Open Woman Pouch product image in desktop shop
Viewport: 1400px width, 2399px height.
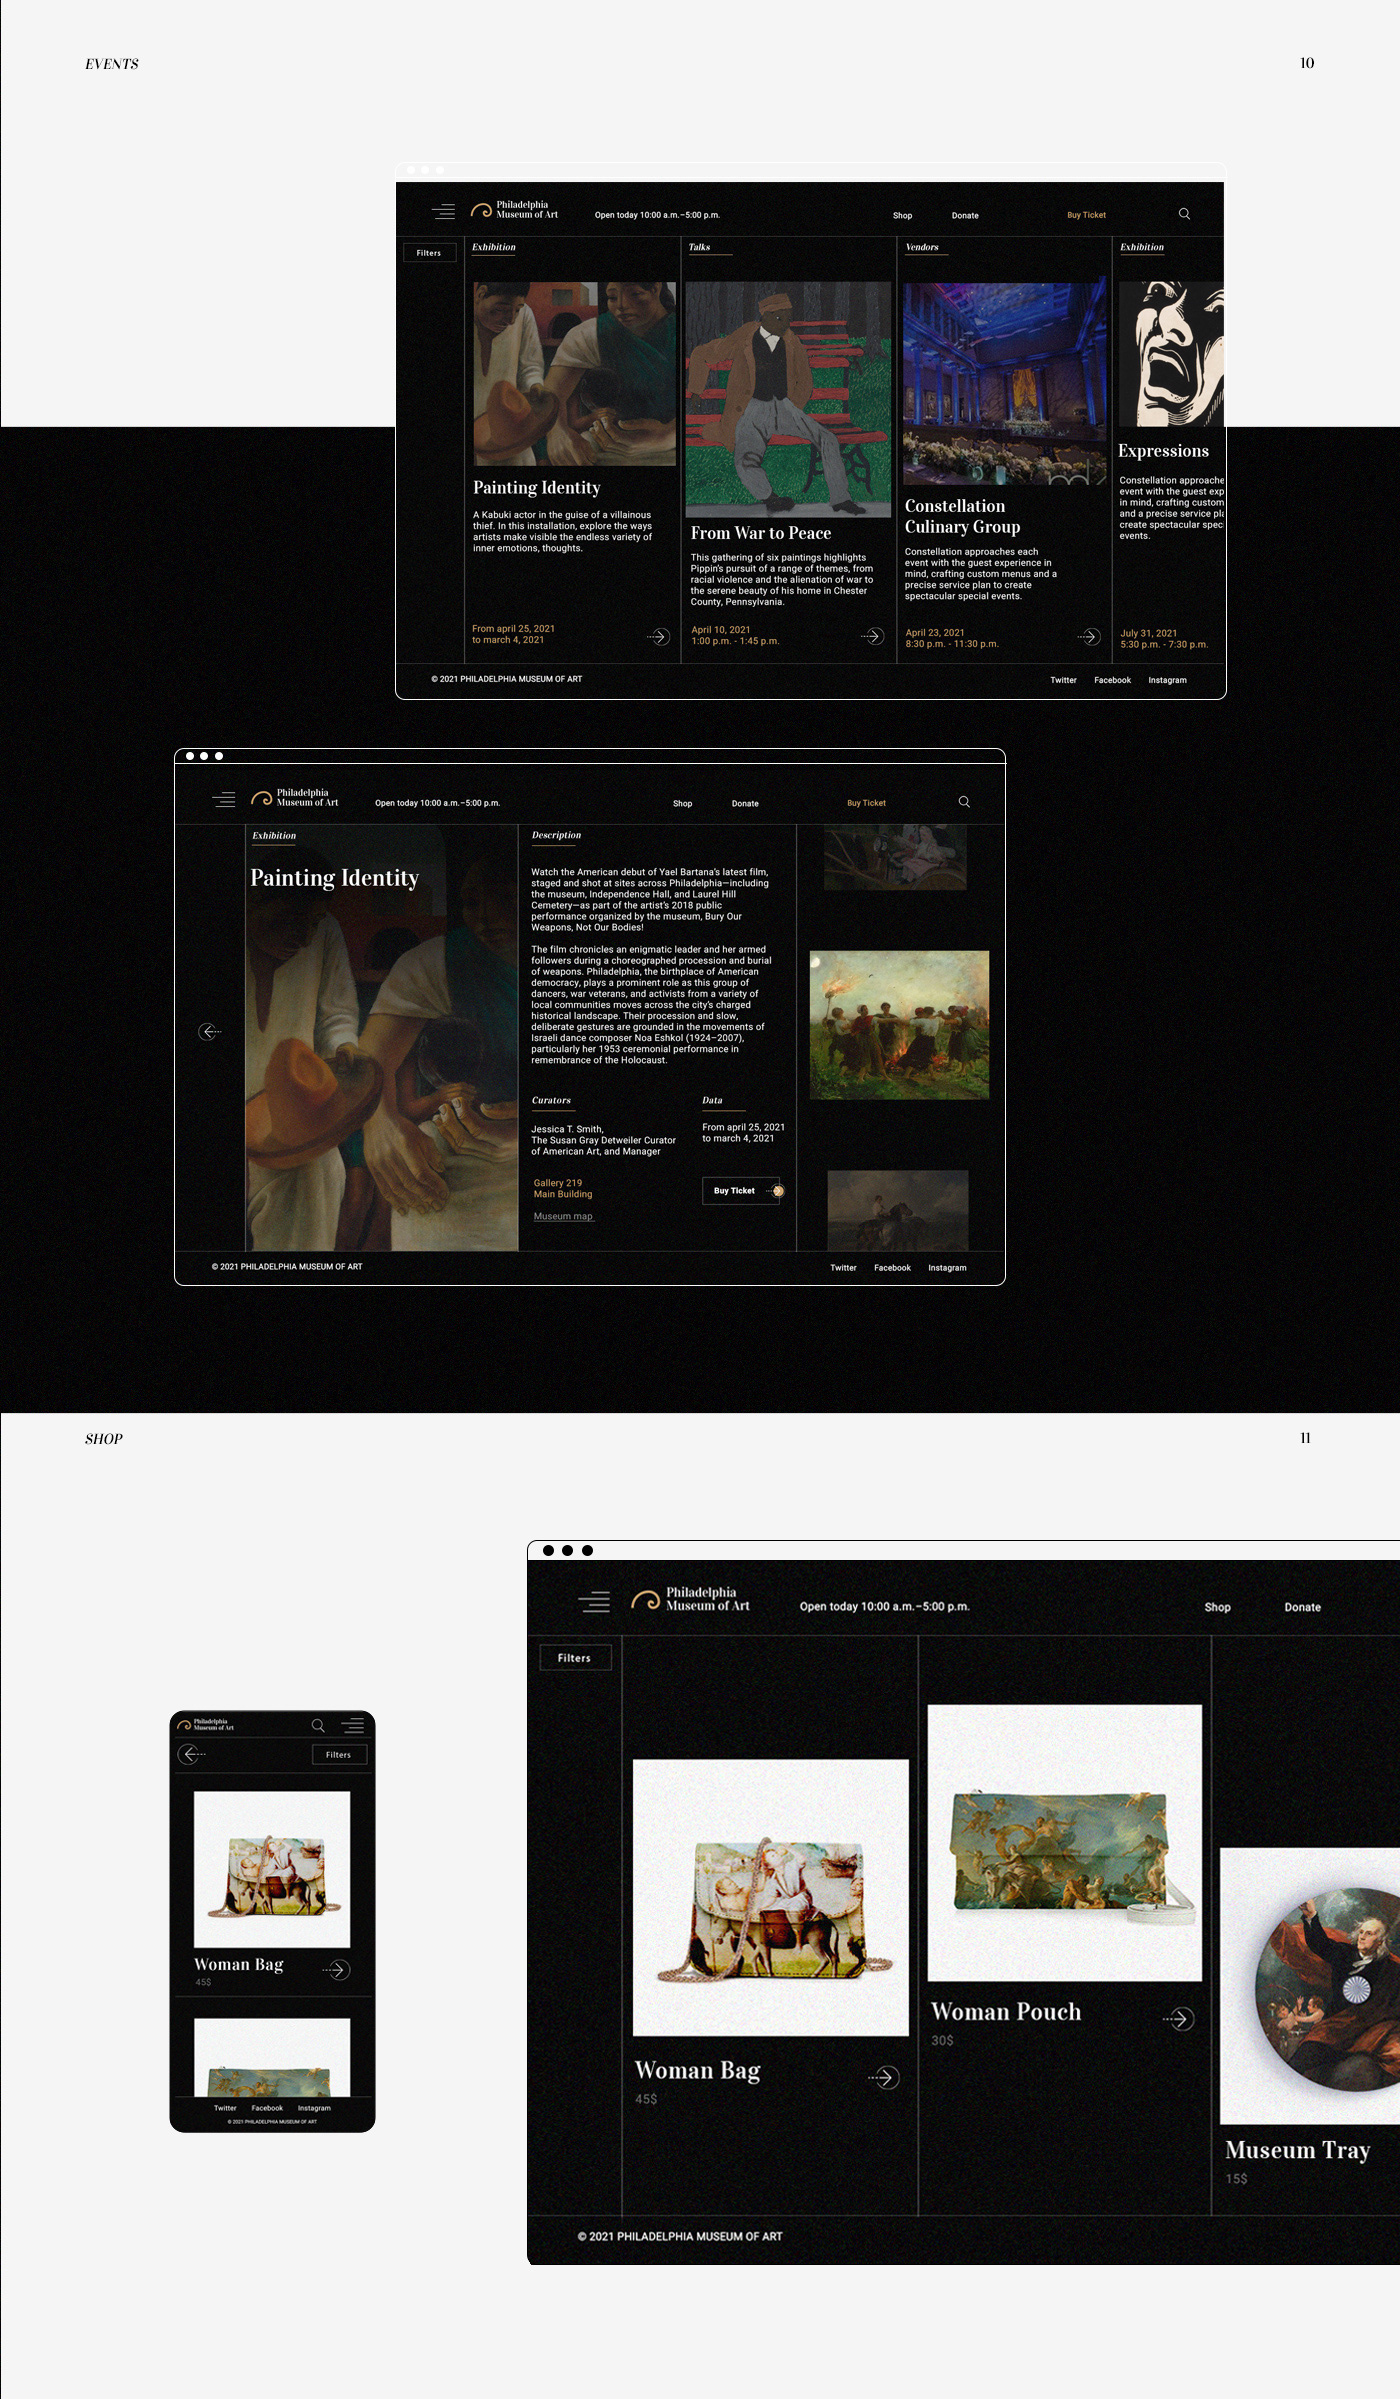(1065, 1843)
